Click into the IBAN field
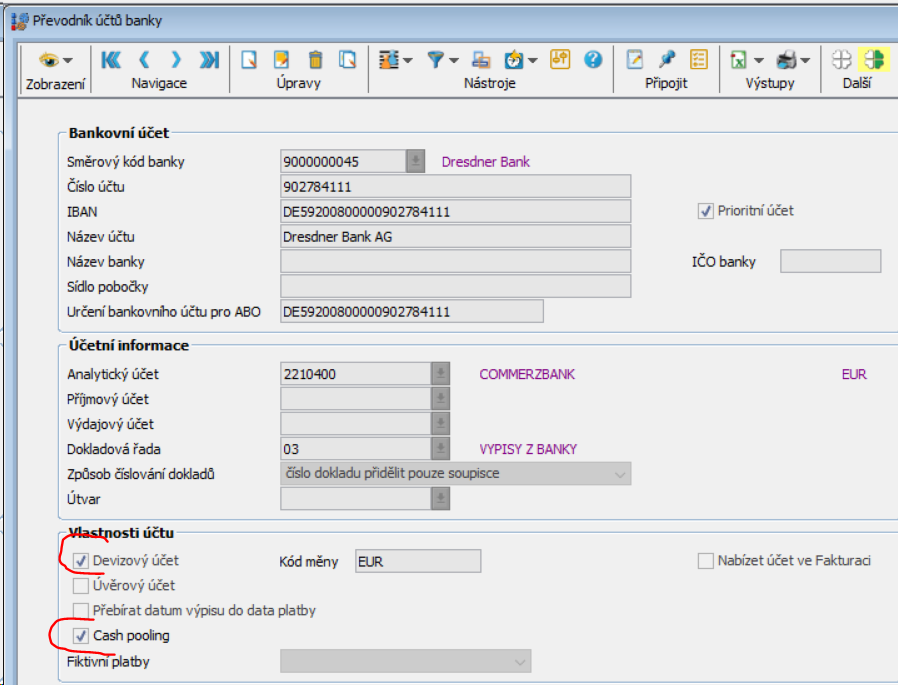The width and height of the screenshot is (898, 685). [456, 211]
